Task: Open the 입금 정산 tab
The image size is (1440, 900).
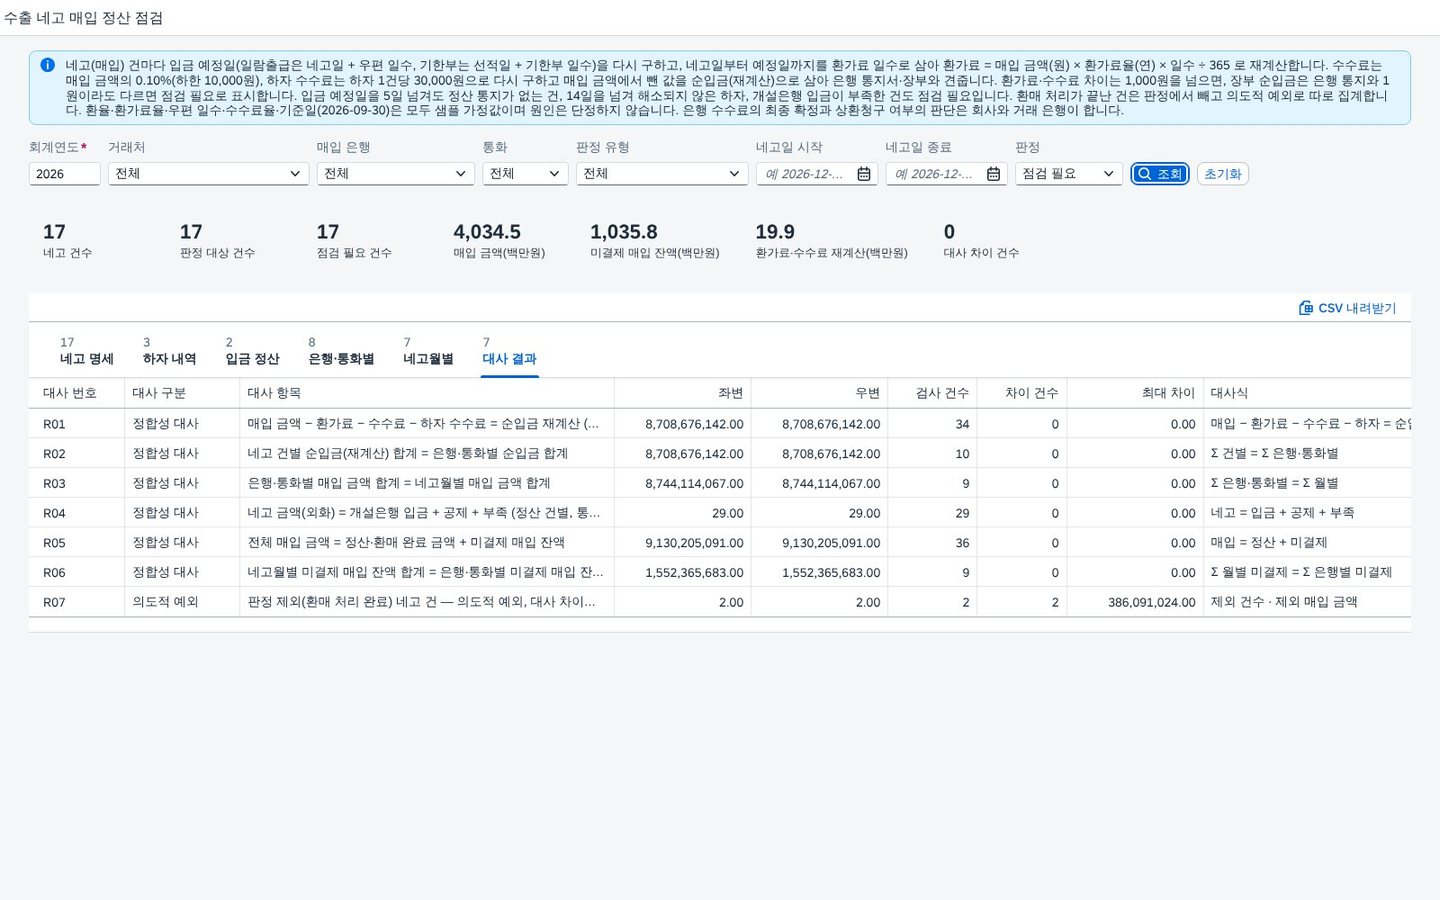Action: [x=252, y=351]
